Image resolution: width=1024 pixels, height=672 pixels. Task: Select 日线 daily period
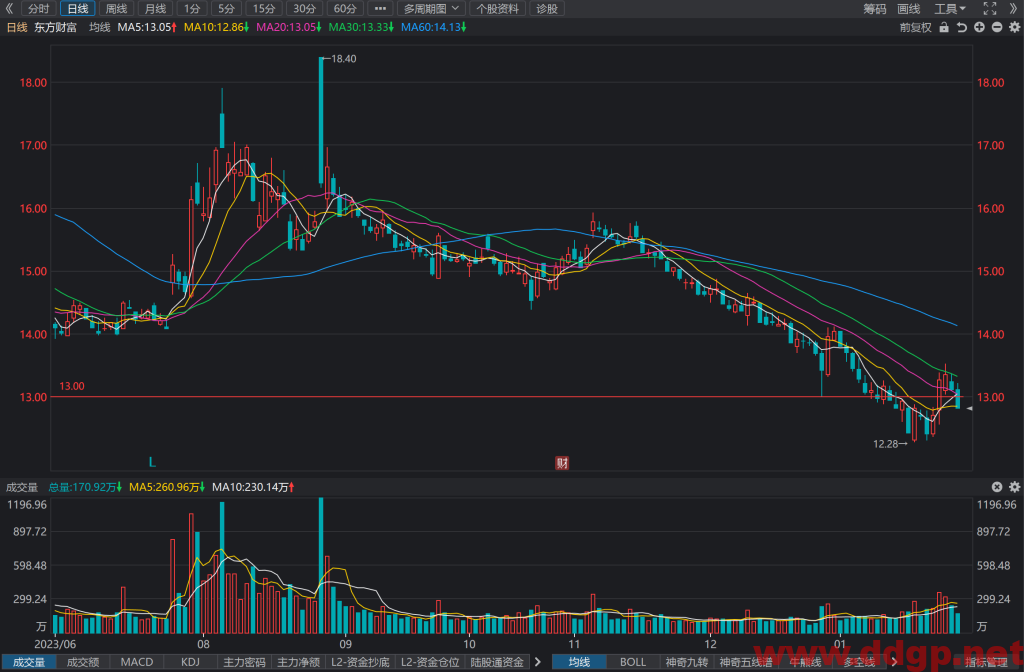pos(78,8)
